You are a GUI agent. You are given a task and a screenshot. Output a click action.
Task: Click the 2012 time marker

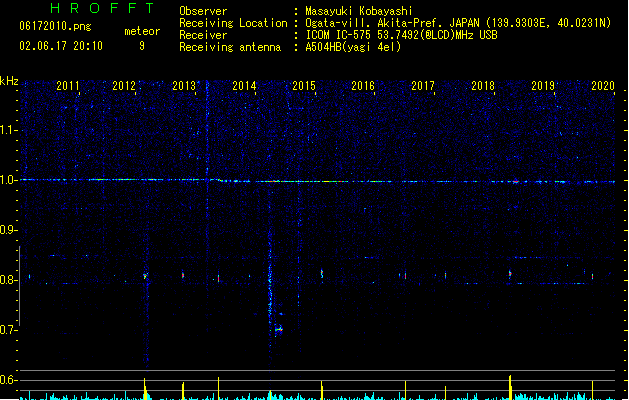click(x=124, y=86)
